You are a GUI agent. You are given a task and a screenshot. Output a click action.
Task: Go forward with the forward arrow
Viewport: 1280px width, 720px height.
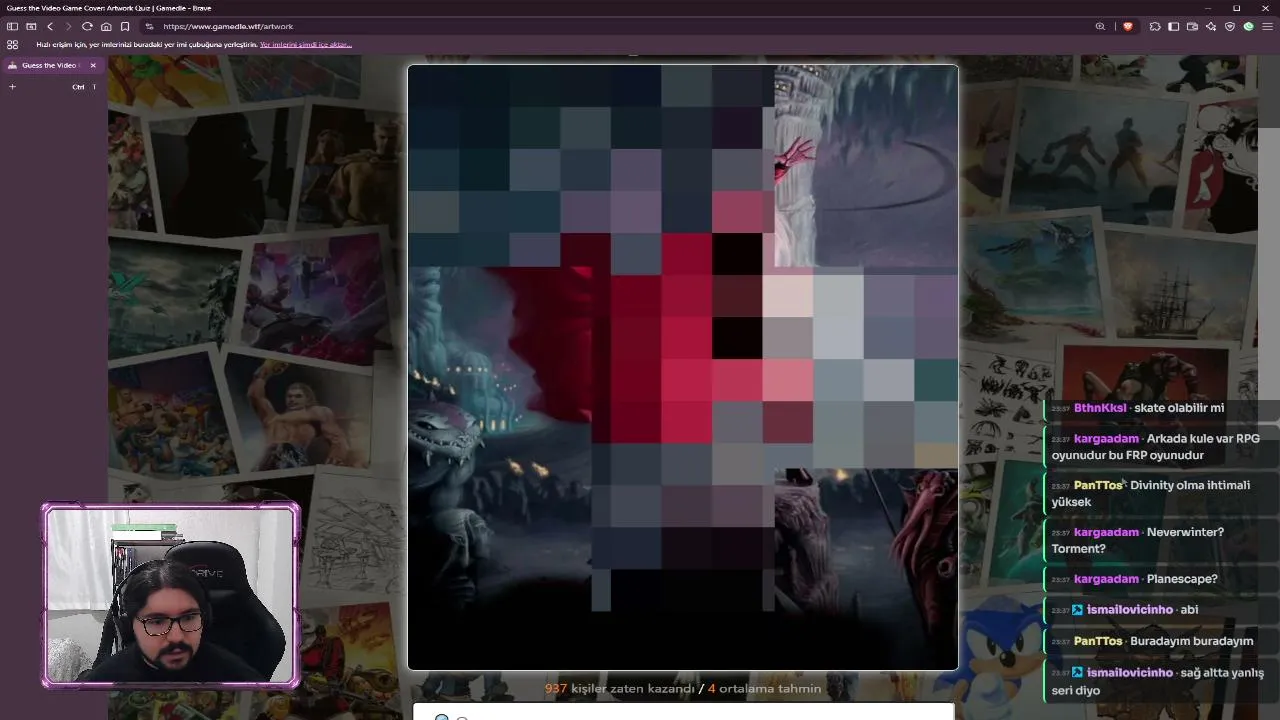coord(68,26)
